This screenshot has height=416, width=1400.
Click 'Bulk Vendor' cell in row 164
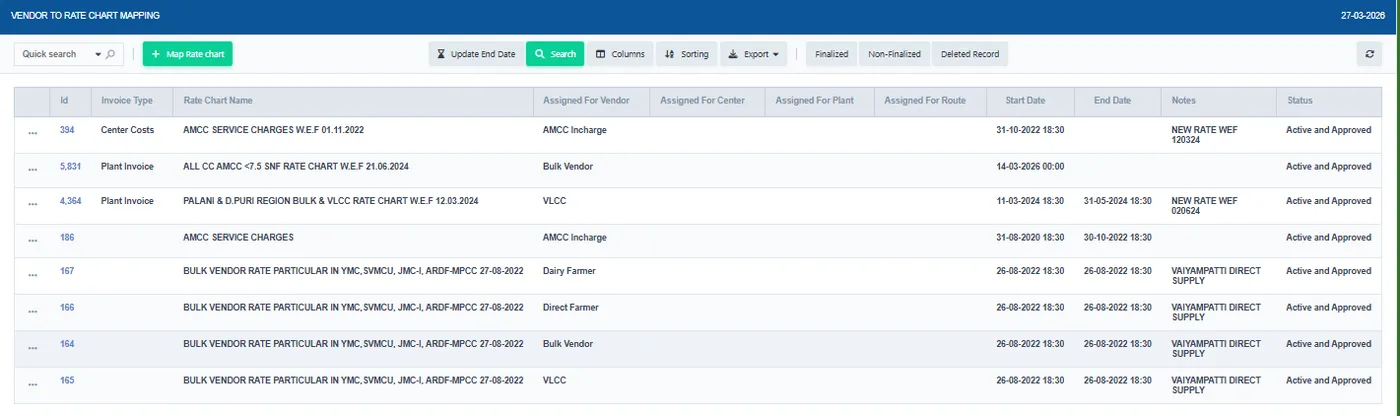(568, 344)
